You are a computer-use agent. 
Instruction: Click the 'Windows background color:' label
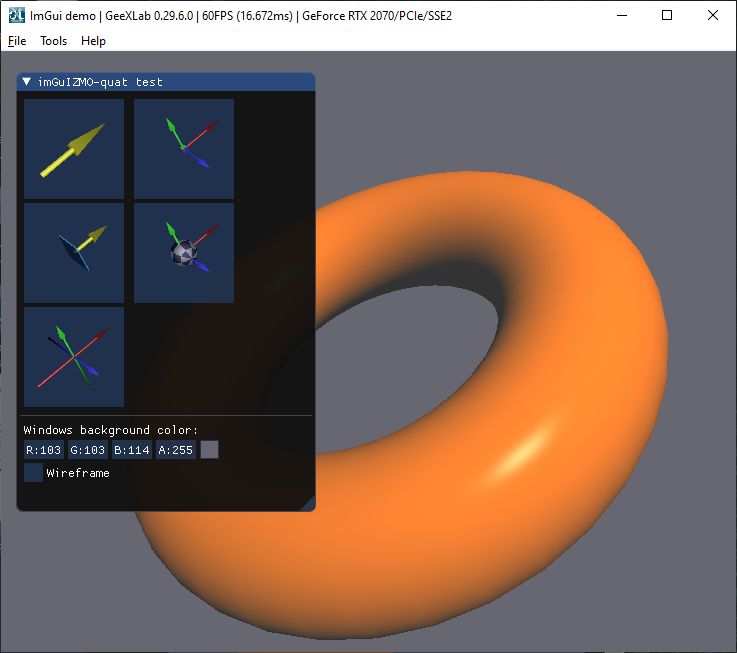click(x=111, y=430)
